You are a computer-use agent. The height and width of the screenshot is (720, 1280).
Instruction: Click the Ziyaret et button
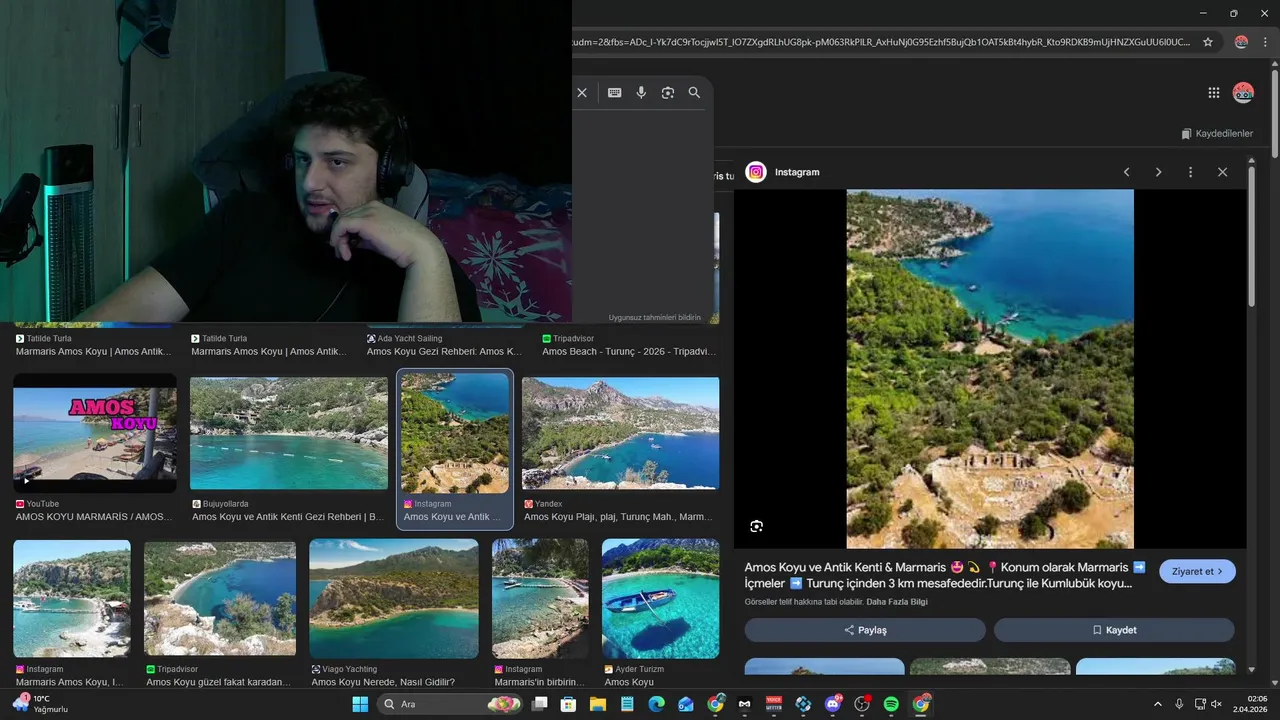coord(1197,571)
